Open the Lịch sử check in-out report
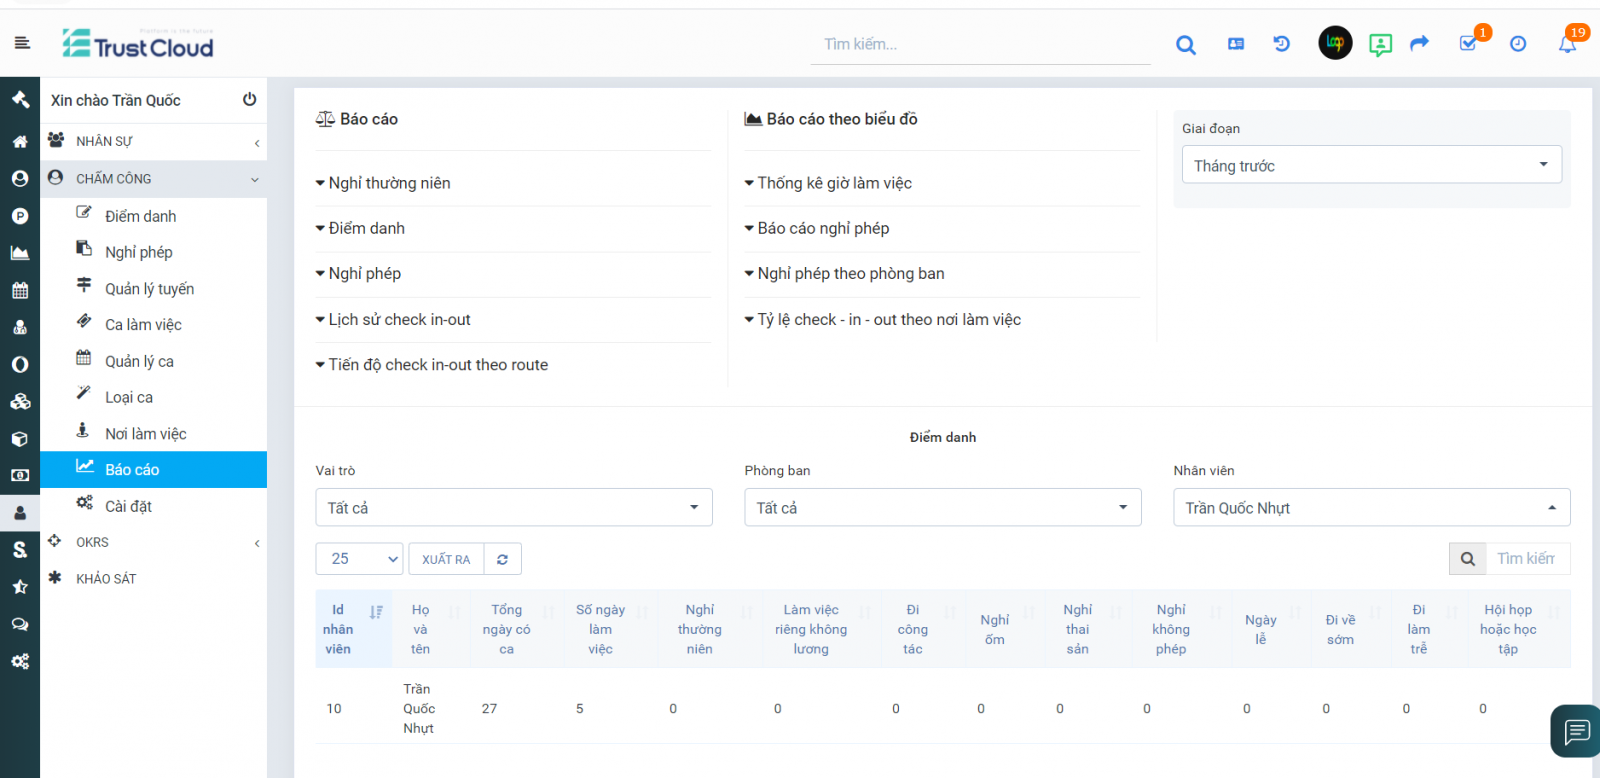The image size is (1600, 778). click(399, 320)
